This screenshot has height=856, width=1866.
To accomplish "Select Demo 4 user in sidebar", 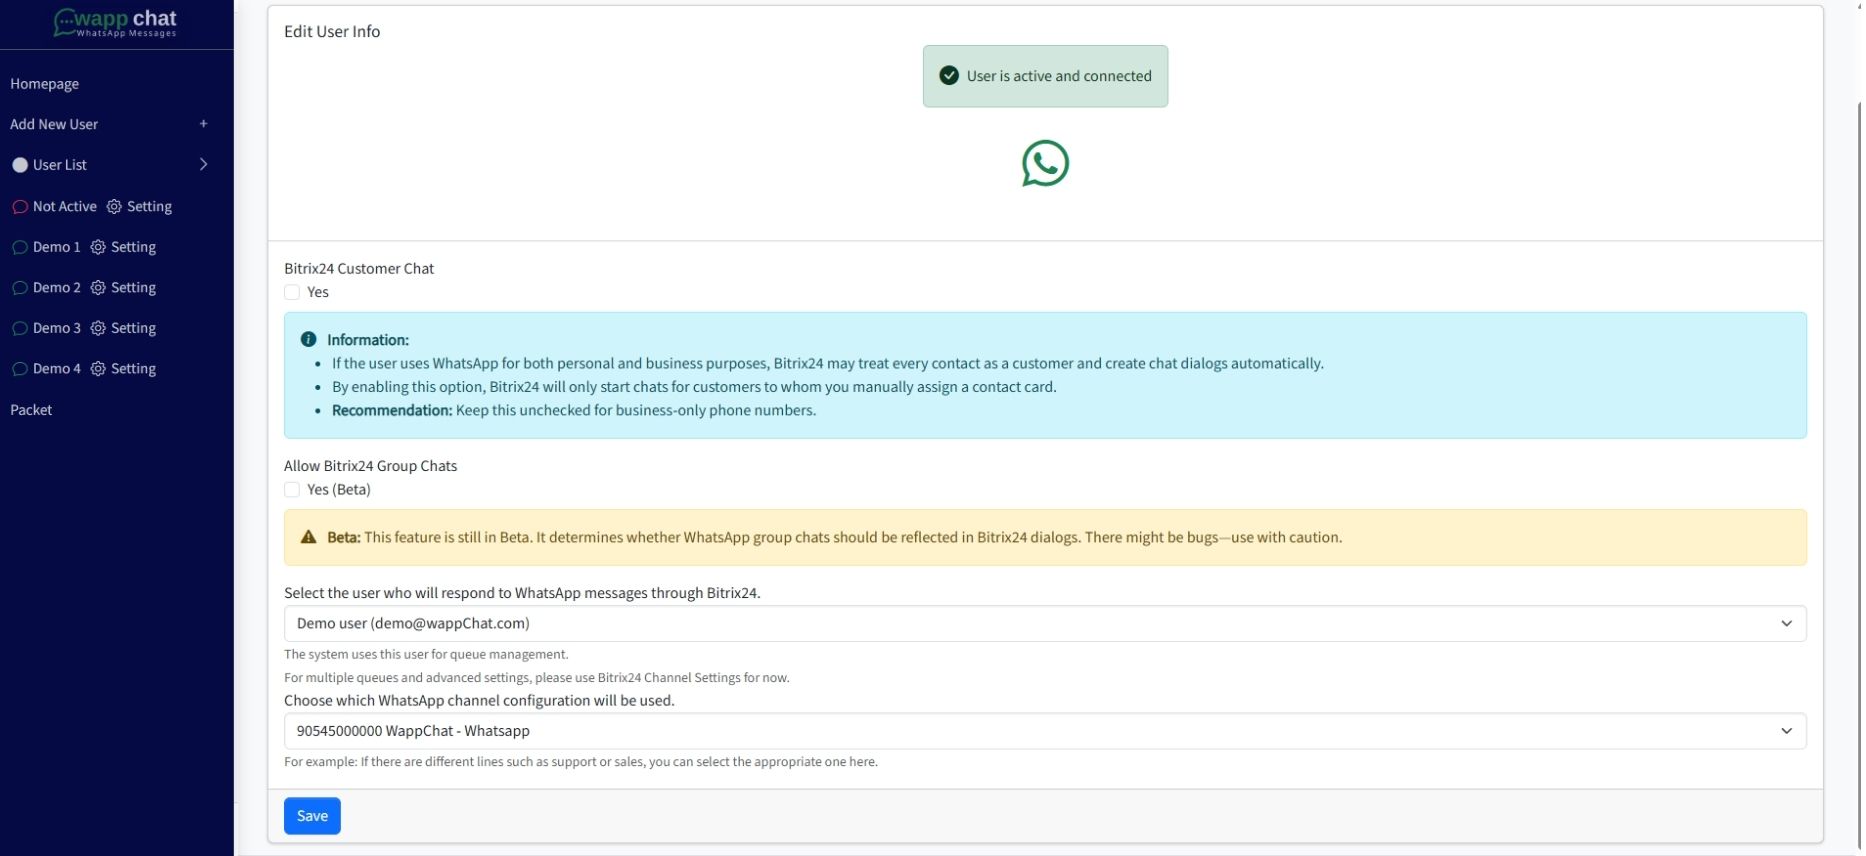I will coord(57,369).
